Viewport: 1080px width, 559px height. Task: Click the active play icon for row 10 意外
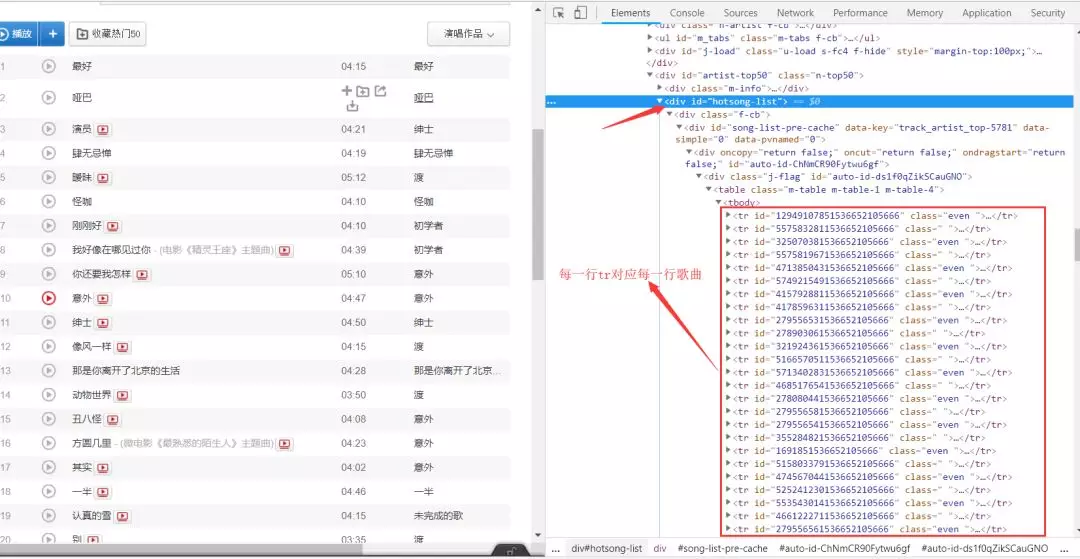point(48,298)
